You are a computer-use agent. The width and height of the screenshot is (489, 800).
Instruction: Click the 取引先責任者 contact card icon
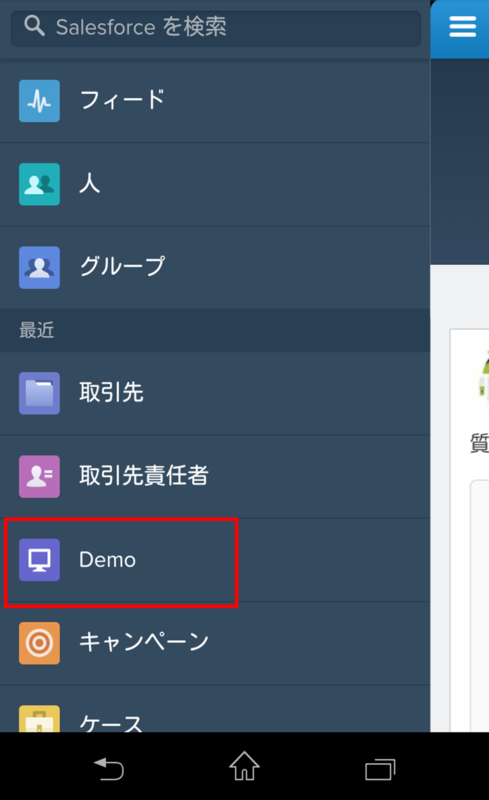point(39,477)
